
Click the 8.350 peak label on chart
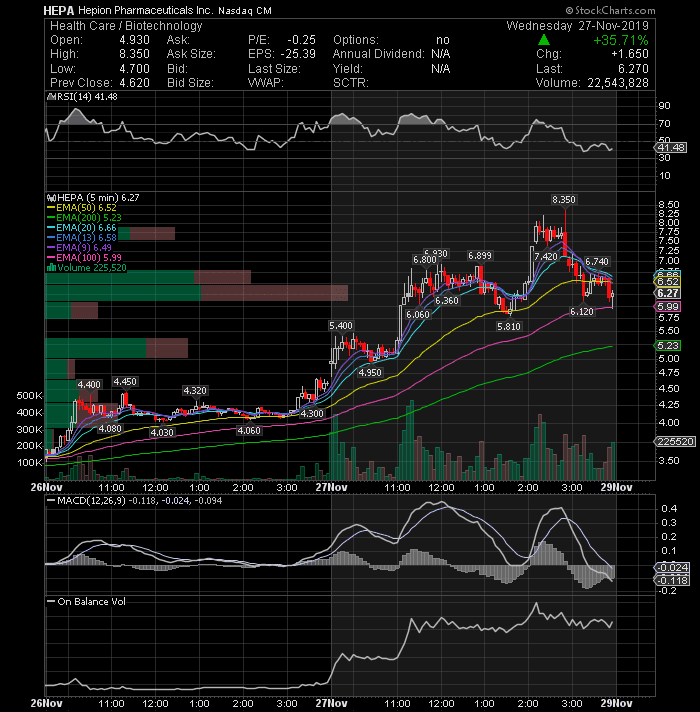(563, 200)
